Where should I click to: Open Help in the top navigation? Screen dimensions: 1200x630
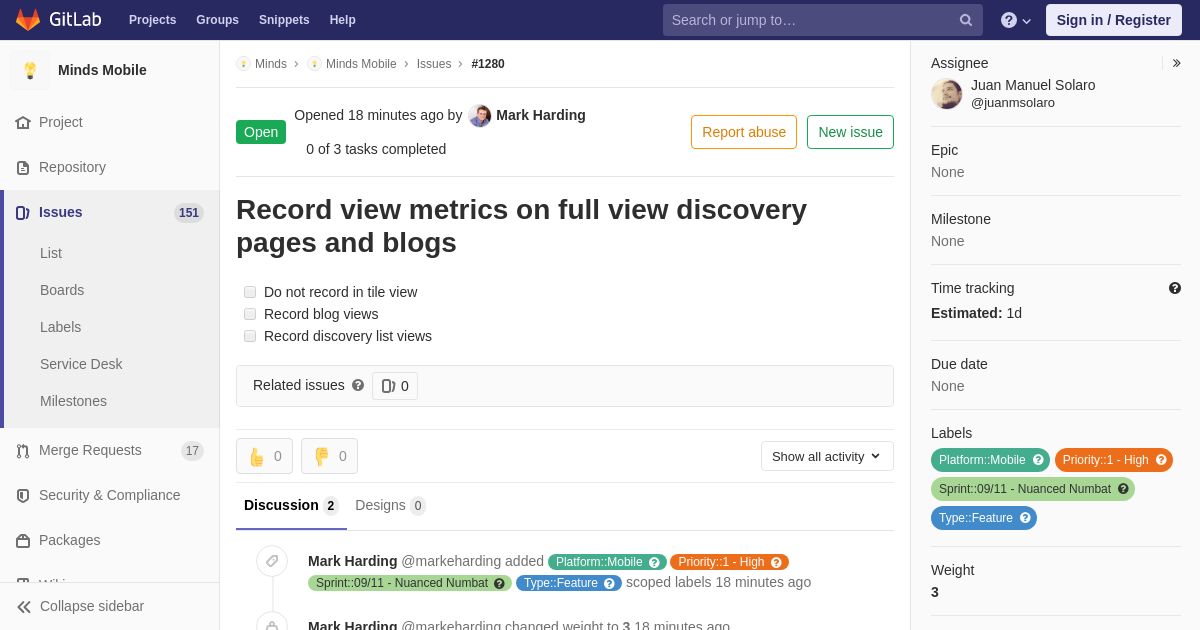coord(343,20)
